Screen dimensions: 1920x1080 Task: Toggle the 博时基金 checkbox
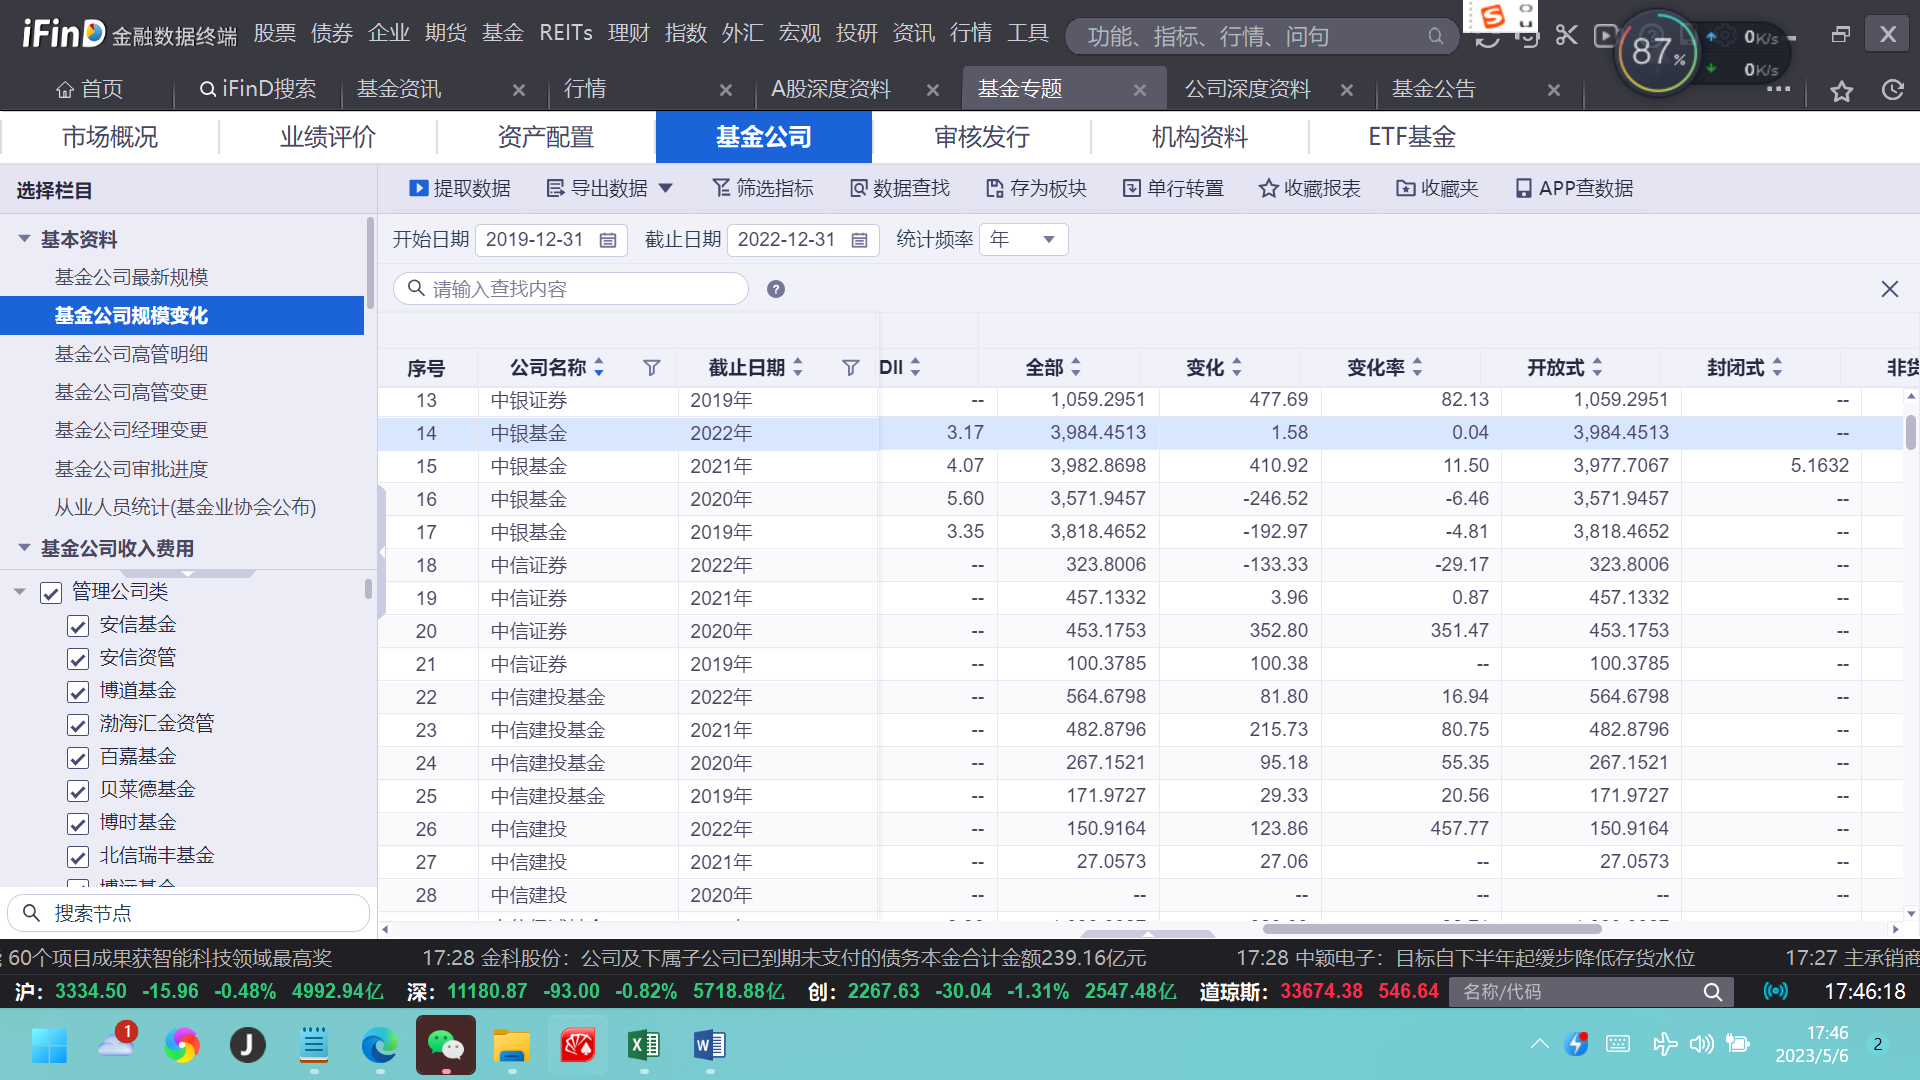point(78,823)
